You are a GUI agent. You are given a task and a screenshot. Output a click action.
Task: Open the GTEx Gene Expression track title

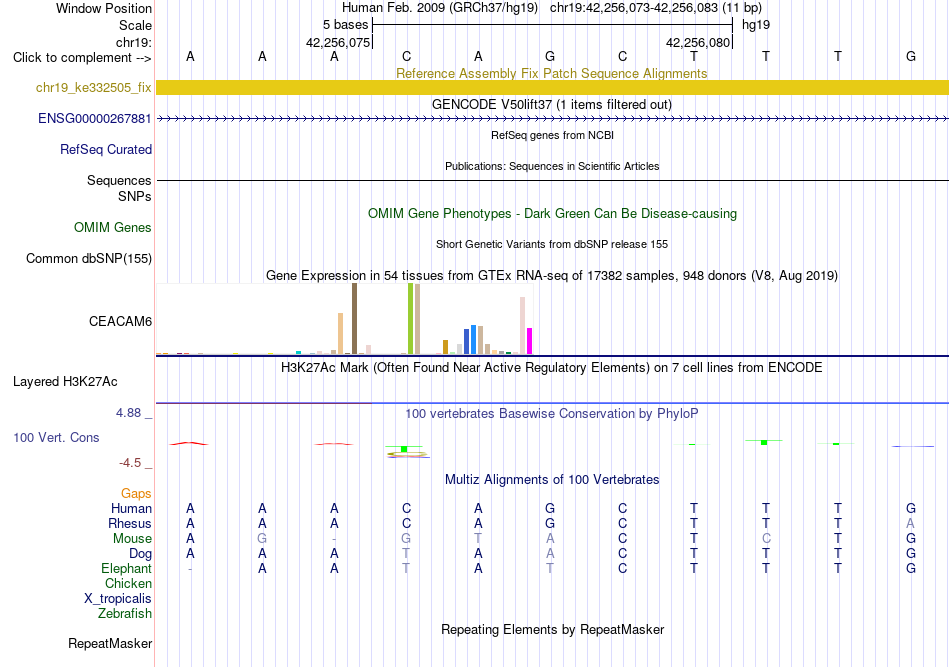pos(552,276)
